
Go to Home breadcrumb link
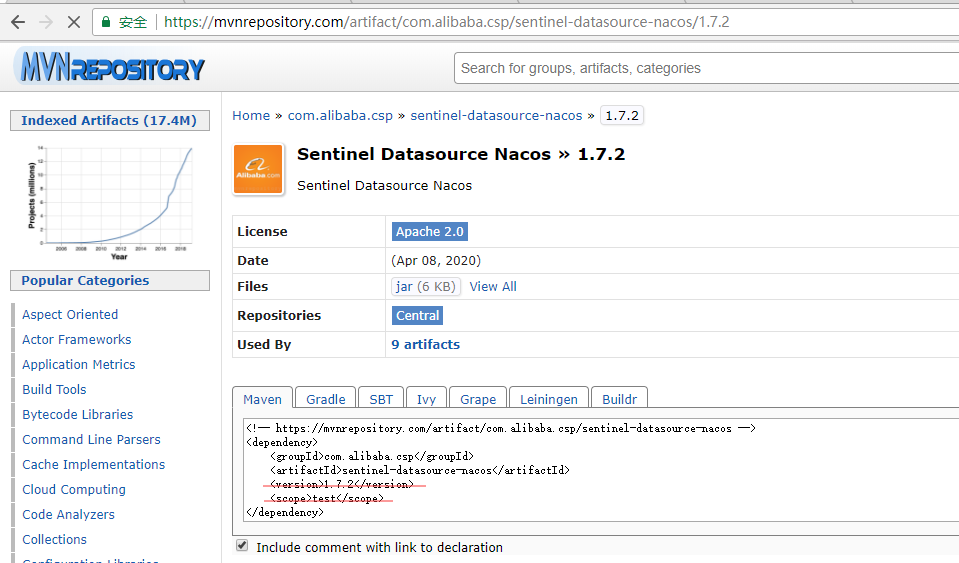251,116
